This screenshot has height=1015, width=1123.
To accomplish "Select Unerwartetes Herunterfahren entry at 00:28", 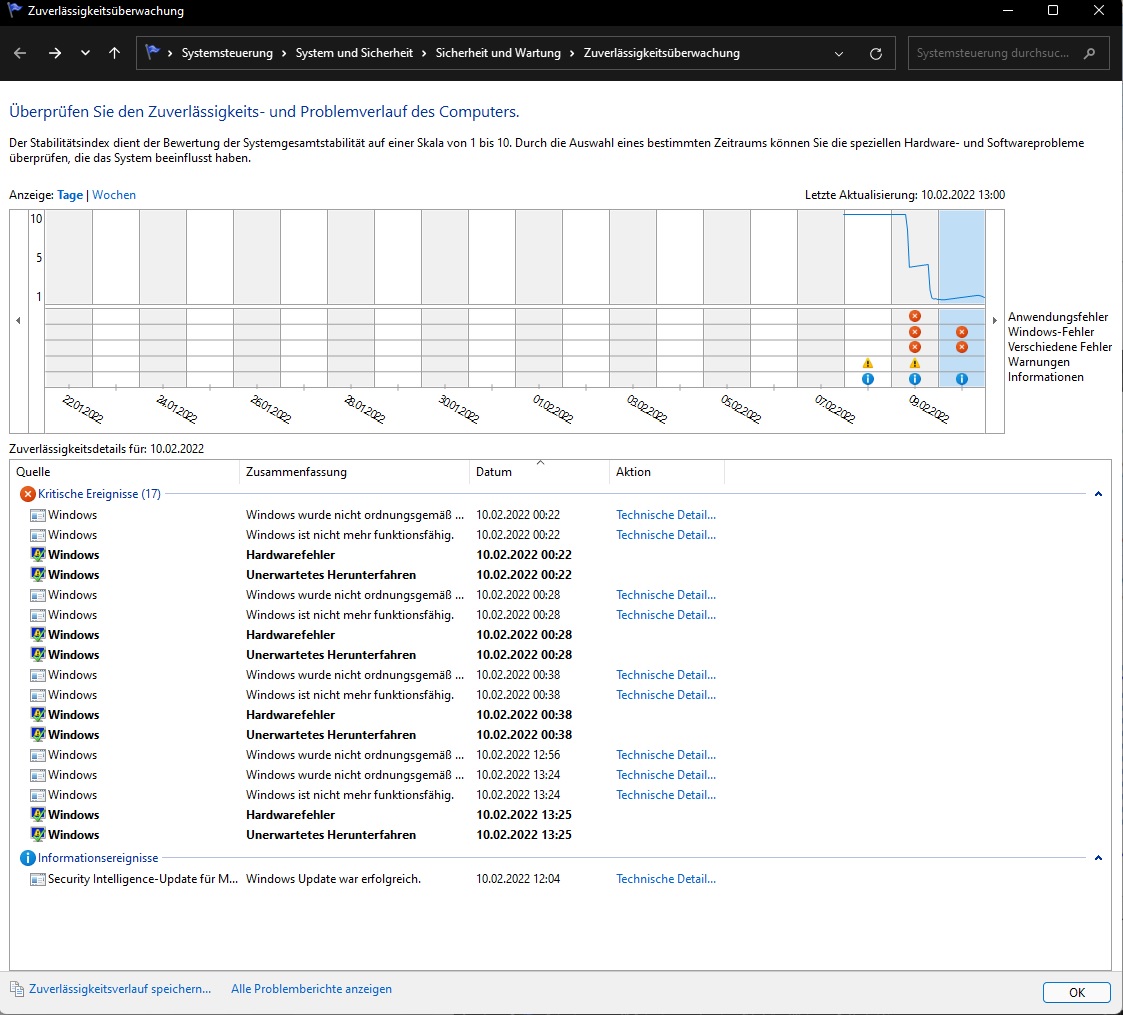I will tap(330, 655).
